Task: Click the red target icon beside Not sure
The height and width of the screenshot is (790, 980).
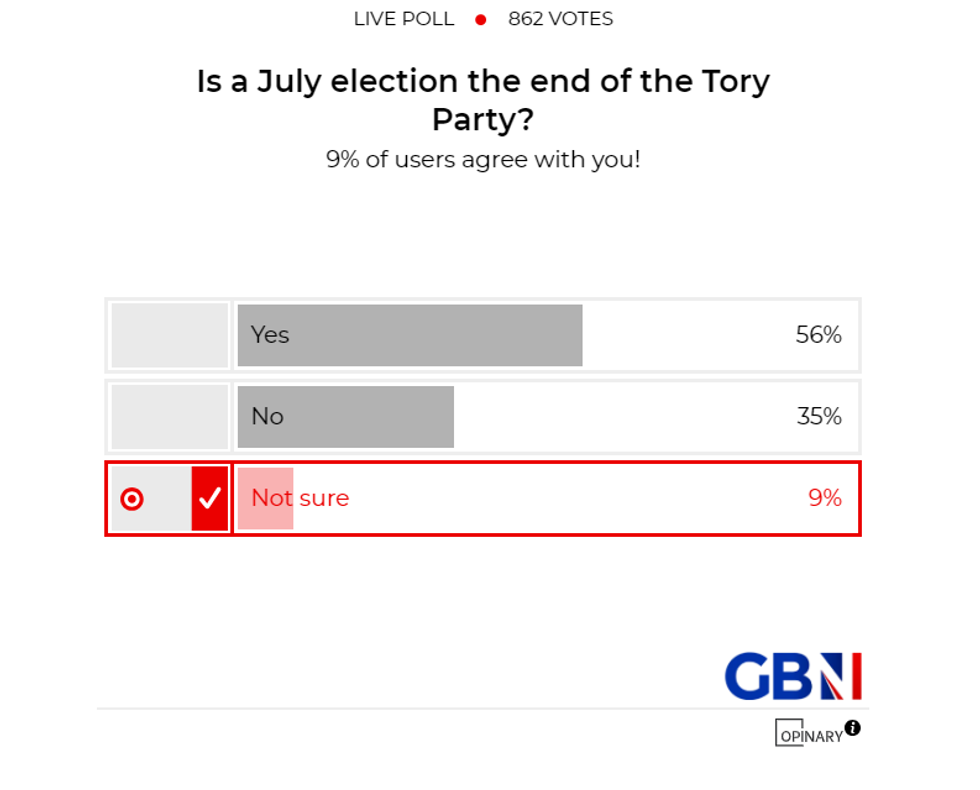Action: pos(132,498)
